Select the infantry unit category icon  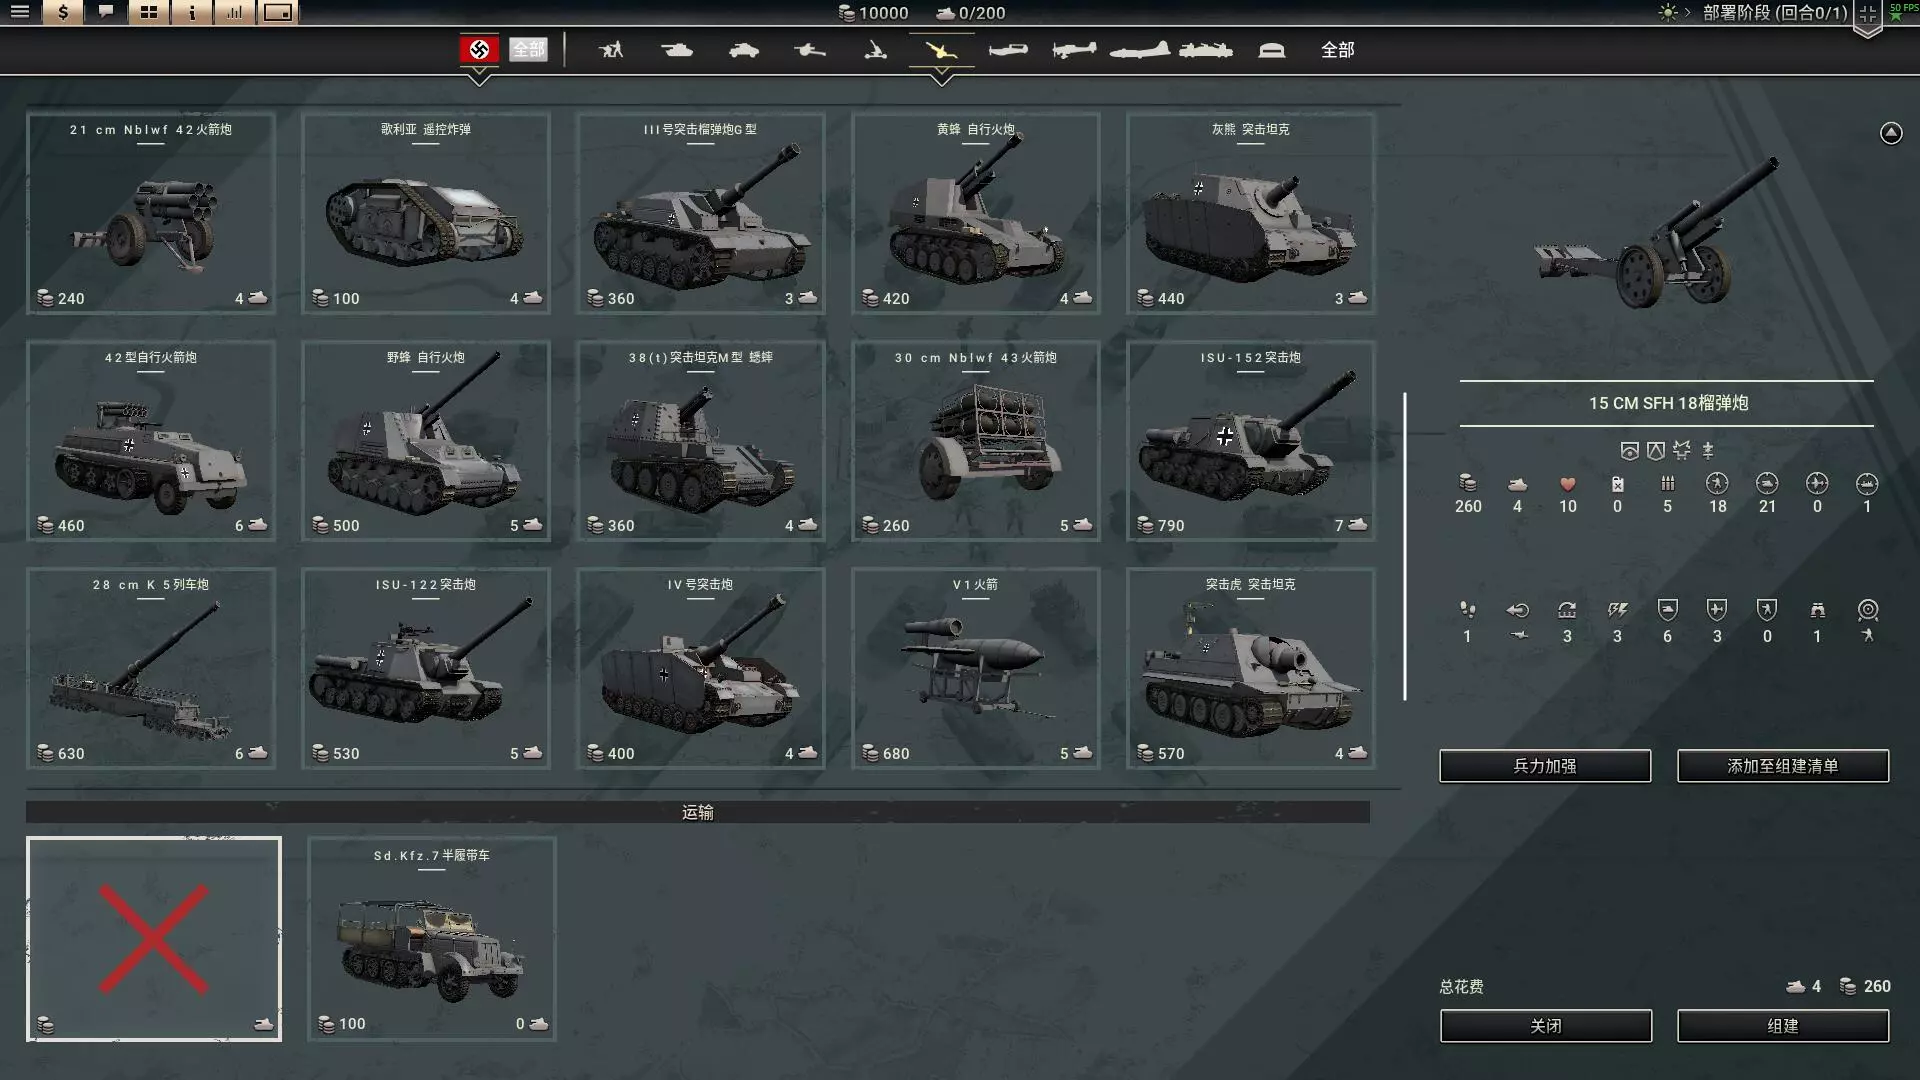tap(611, 49)
